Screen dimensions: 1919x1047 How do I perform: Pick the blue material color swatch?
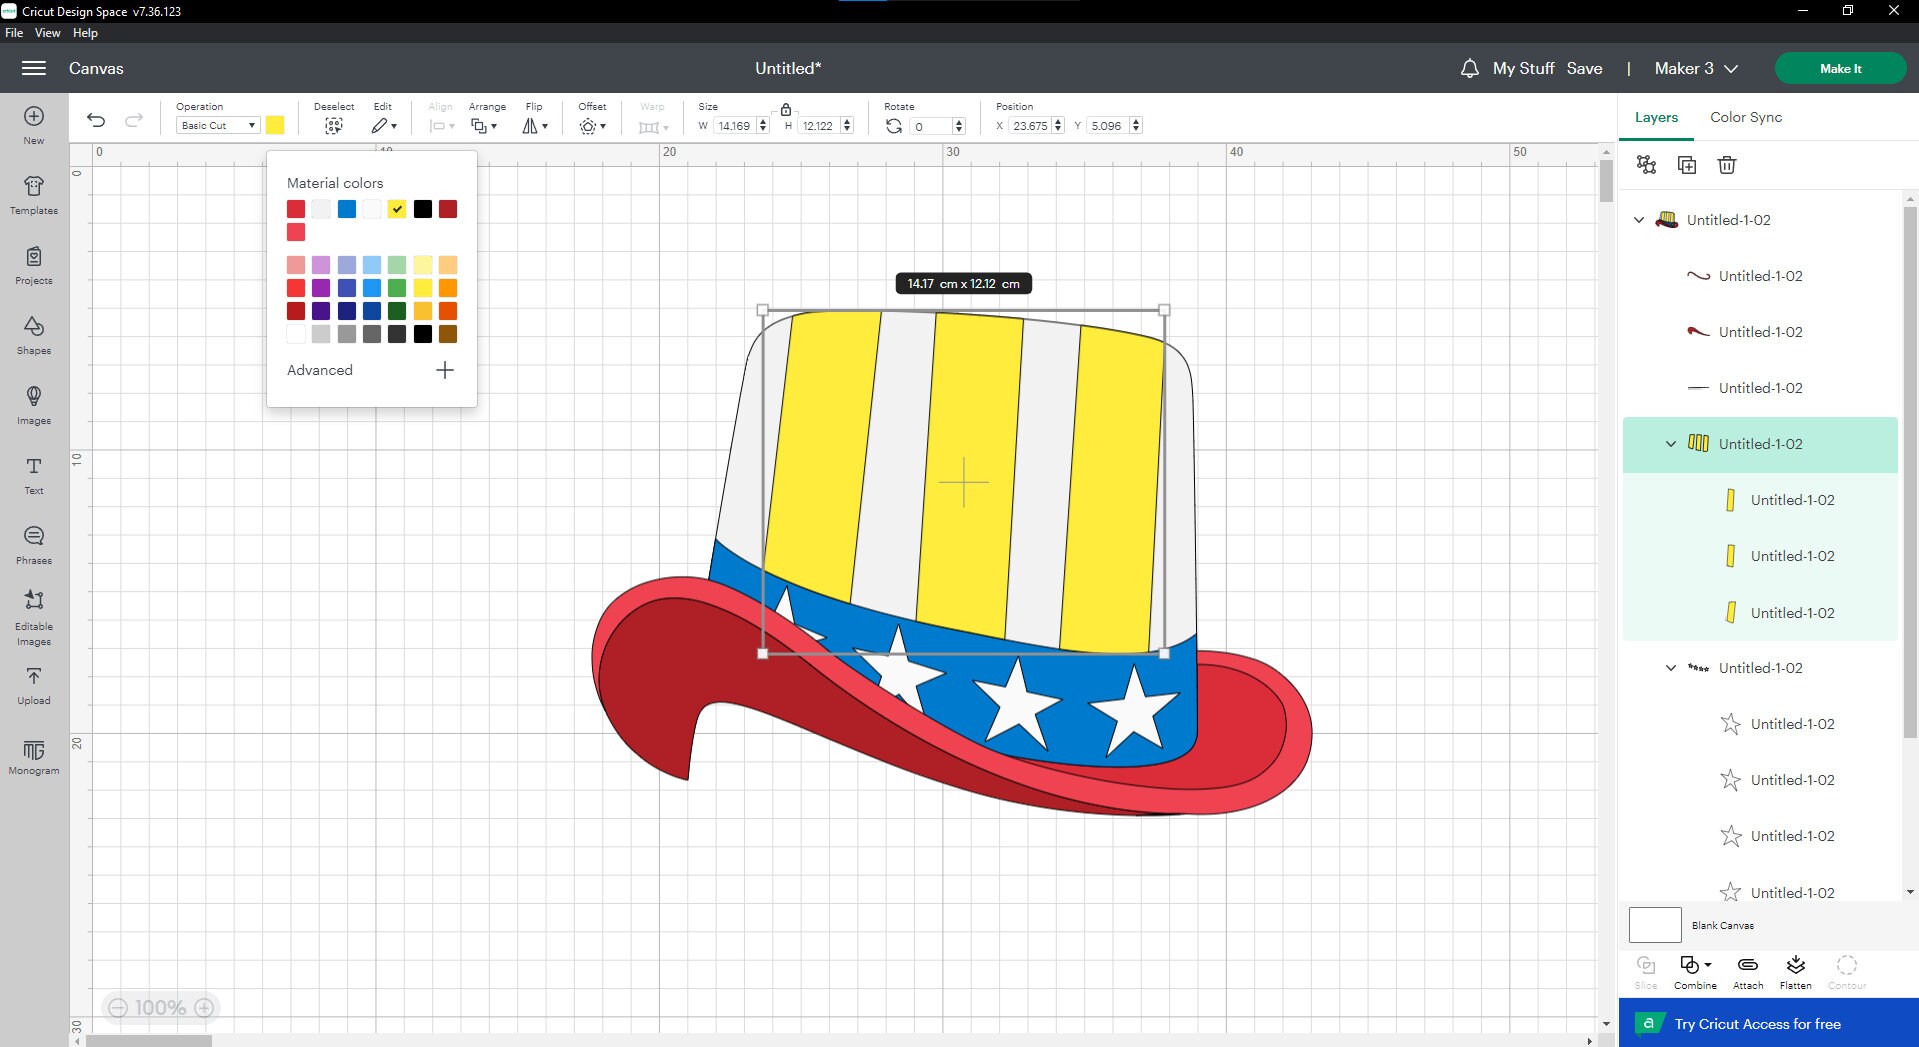pyautogui.click(x=346, y=209)
